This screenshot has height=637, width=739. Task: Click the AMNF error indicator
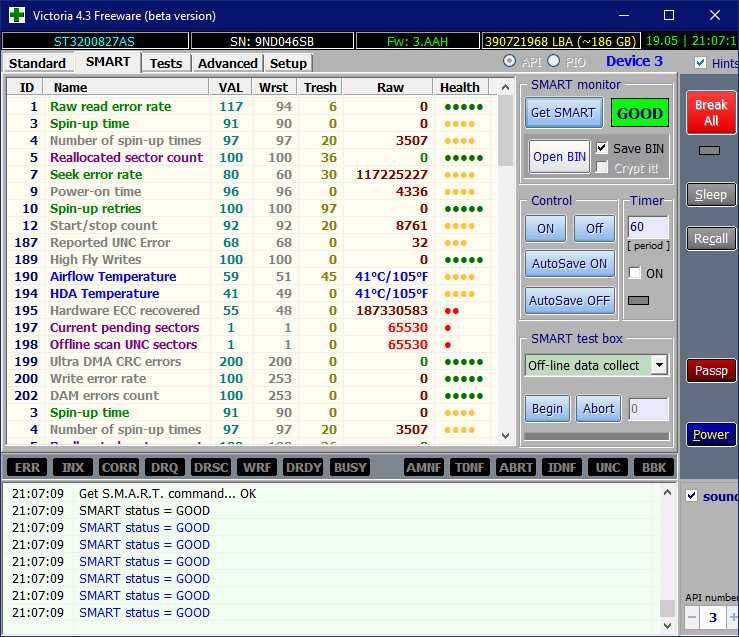coord(424,467)
